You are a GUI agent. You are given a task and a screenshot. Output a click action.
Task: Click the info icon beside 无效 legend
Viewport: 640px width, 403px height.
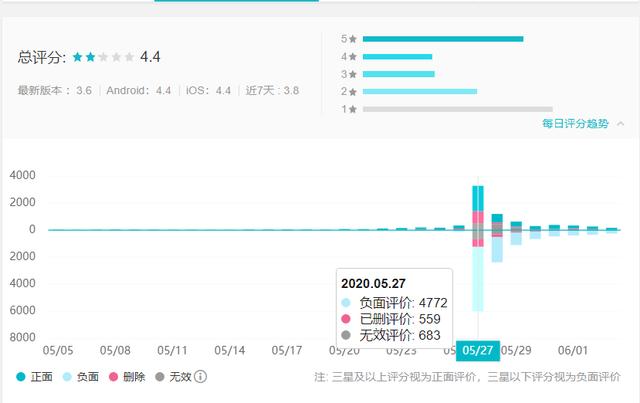tap(200, 377)
